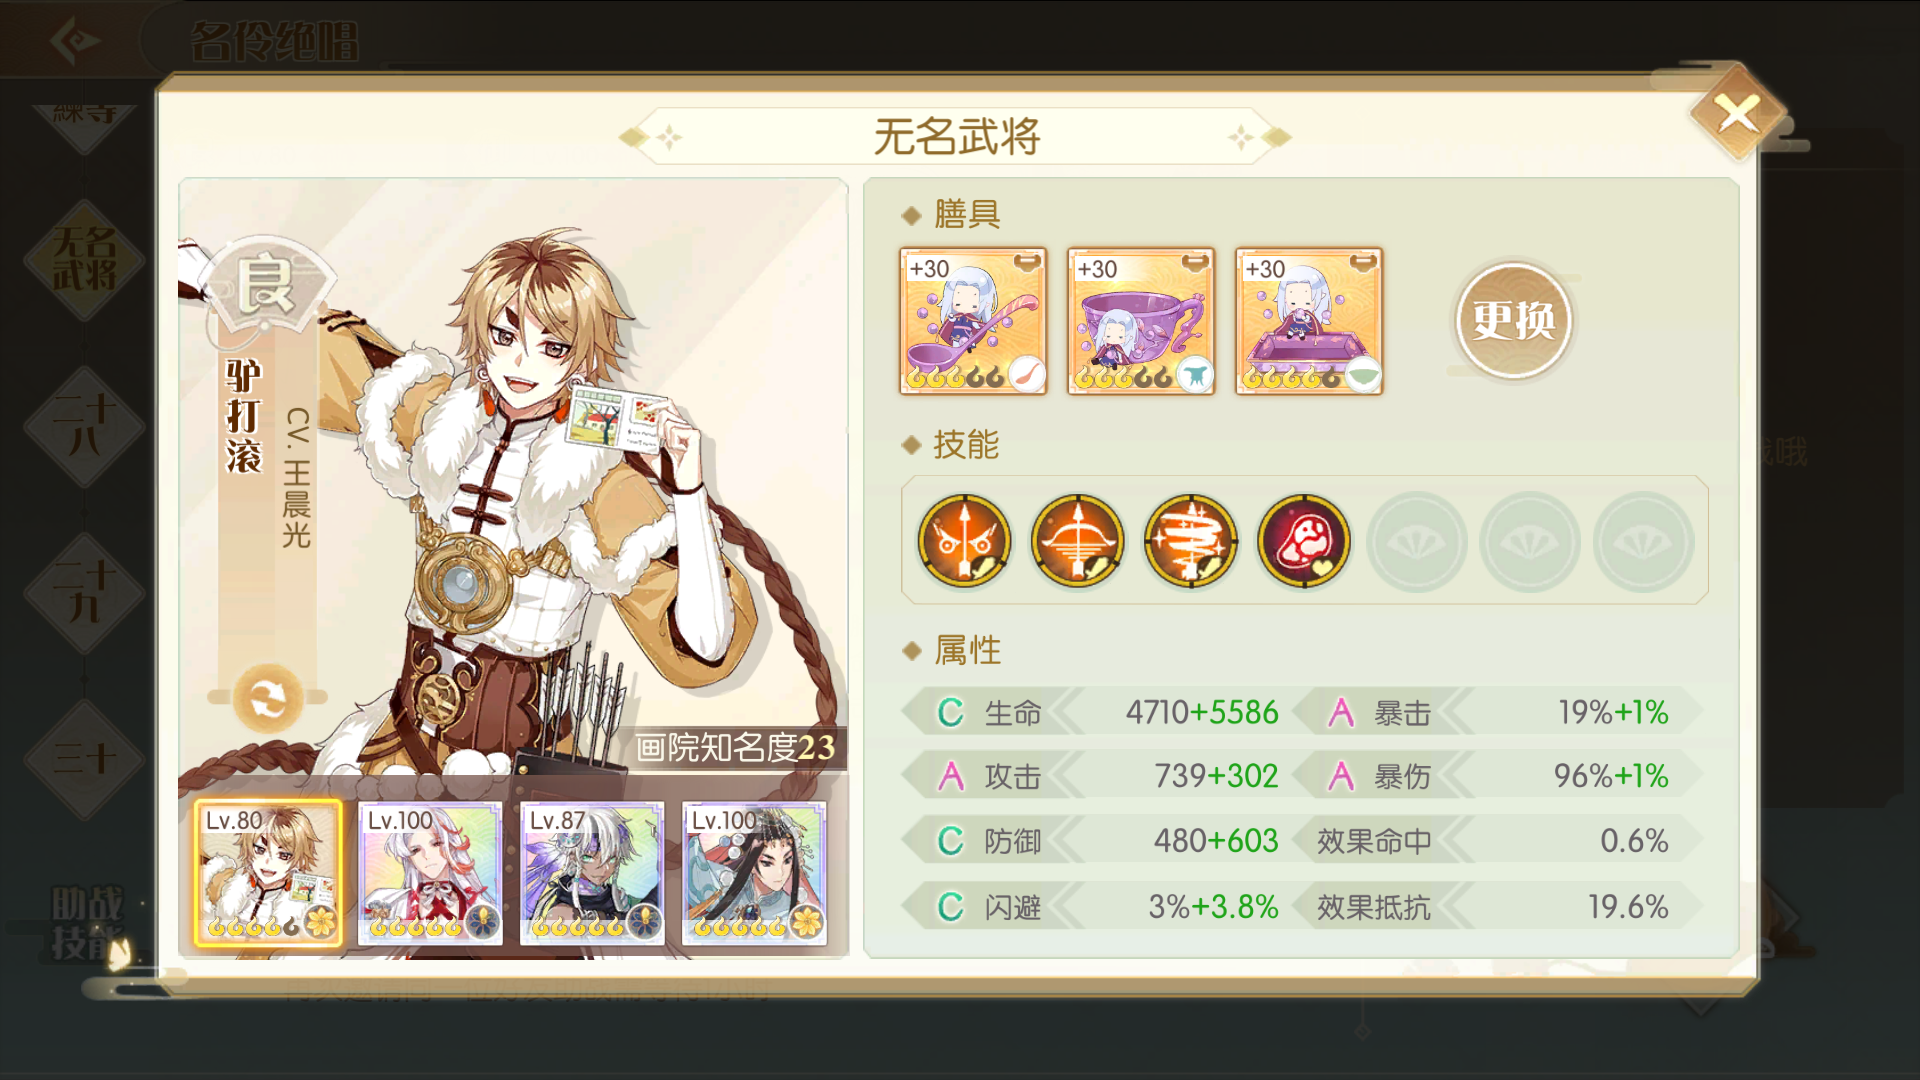Viewport: 1920px width, 1080px height.
Task: Select the first Lv.100 white-haired character portrait
Action: (x=430, y=873)
